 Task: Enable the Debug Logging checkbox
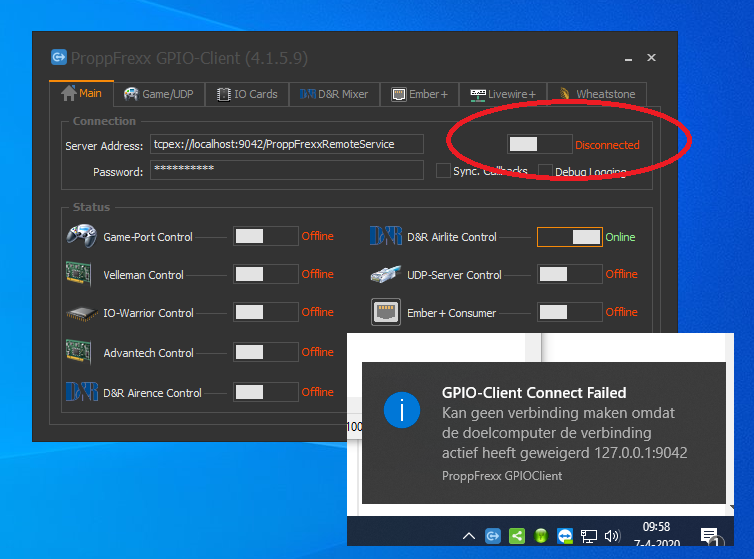coord(545,171)
